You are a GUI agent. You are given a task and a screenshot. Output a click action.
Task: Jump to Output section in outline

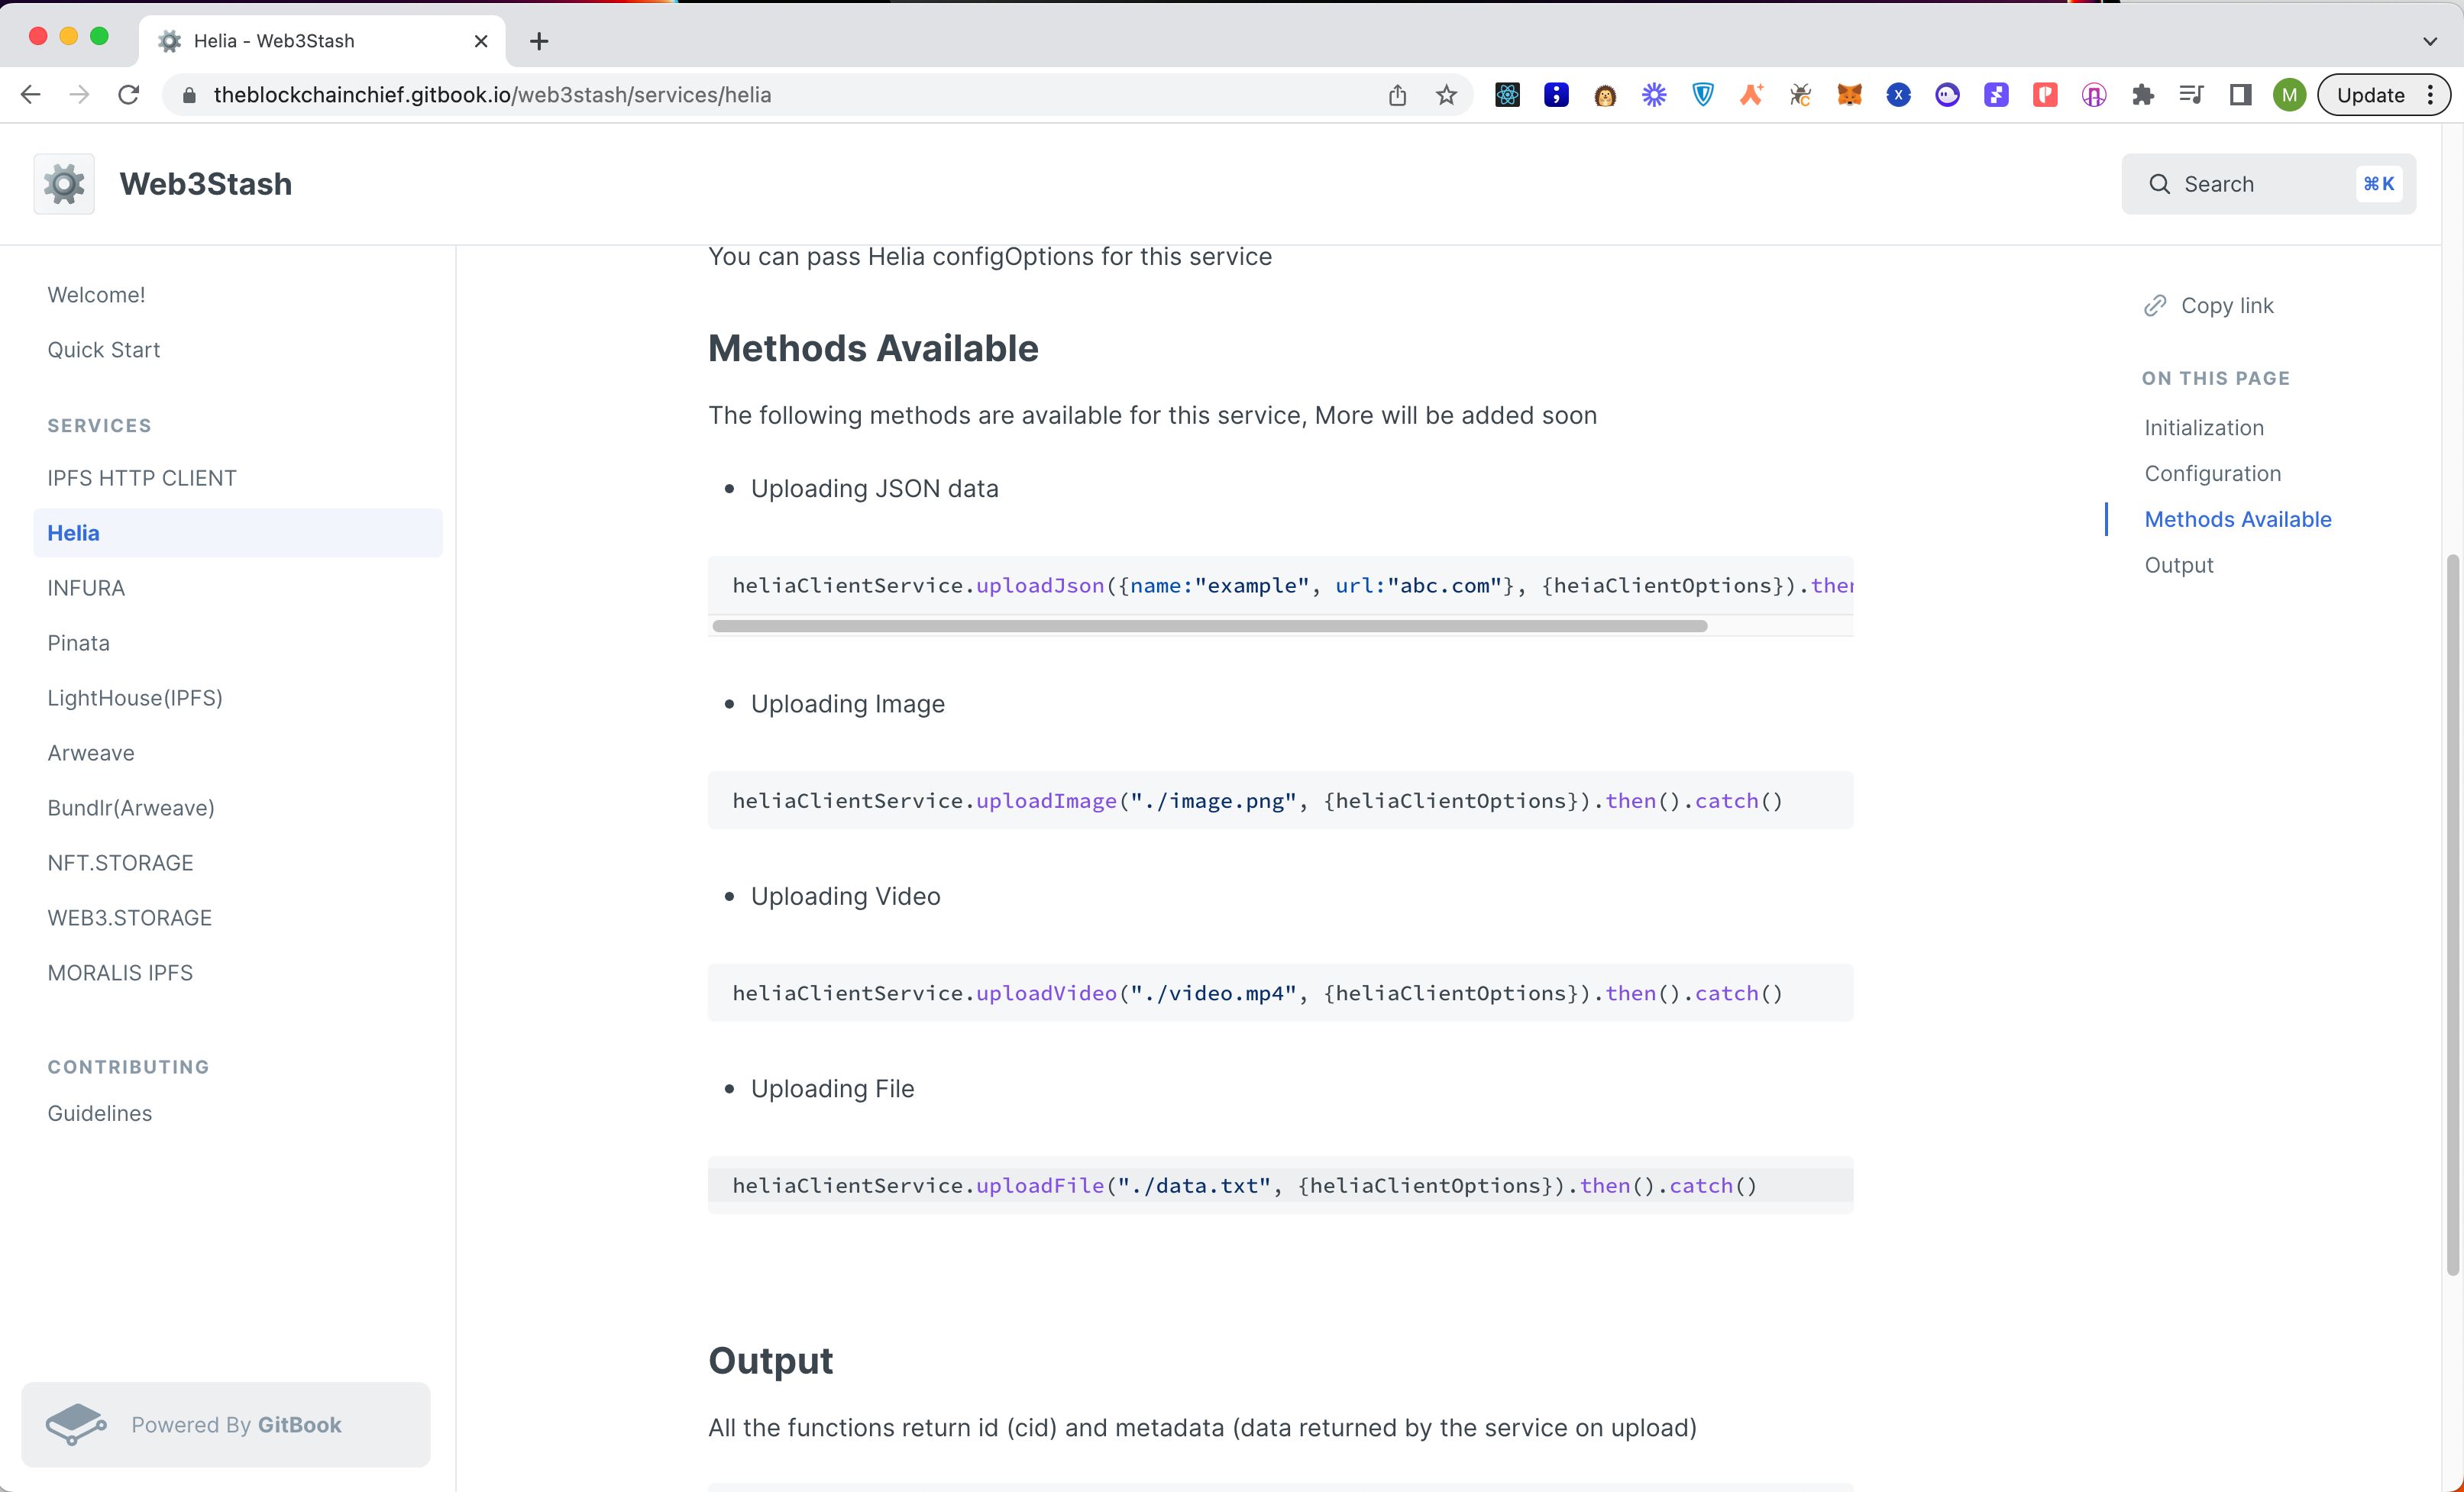[x=2179, y=565]
